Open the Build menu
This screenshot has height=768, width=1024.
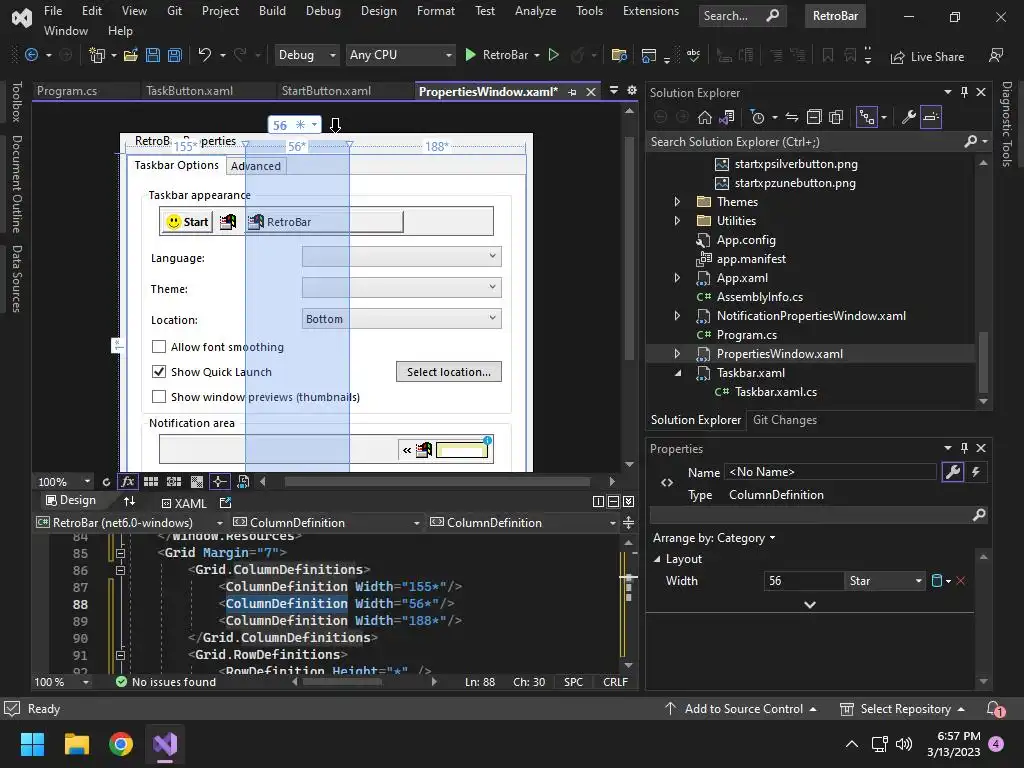coord(272,11)
